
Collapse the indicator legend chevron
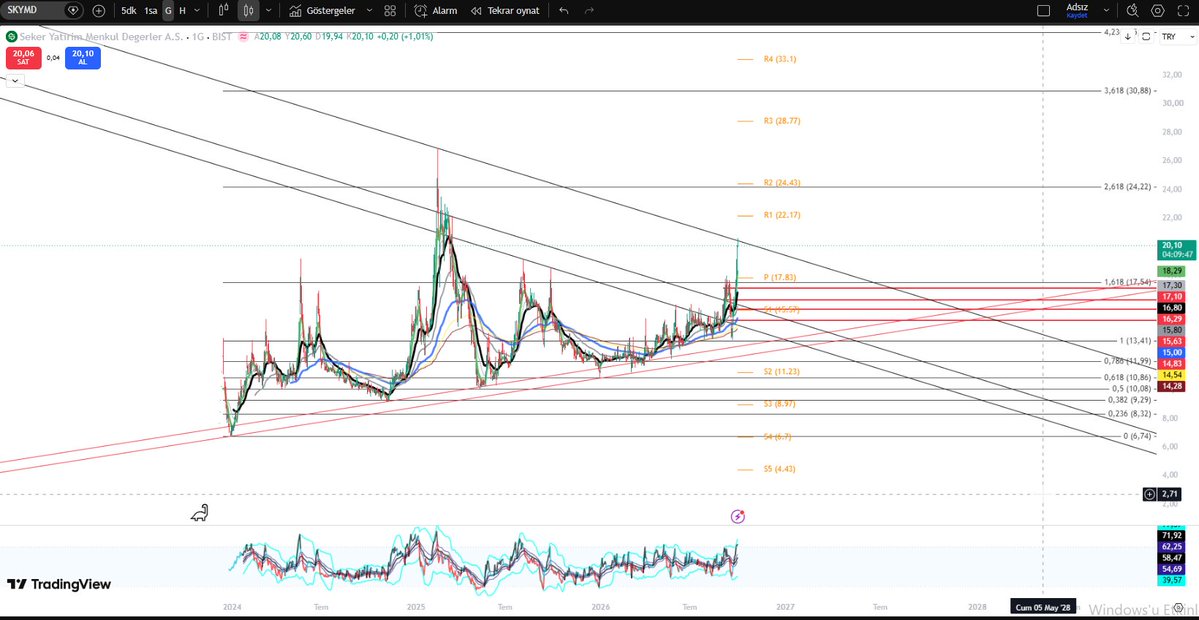click(16, 80)
